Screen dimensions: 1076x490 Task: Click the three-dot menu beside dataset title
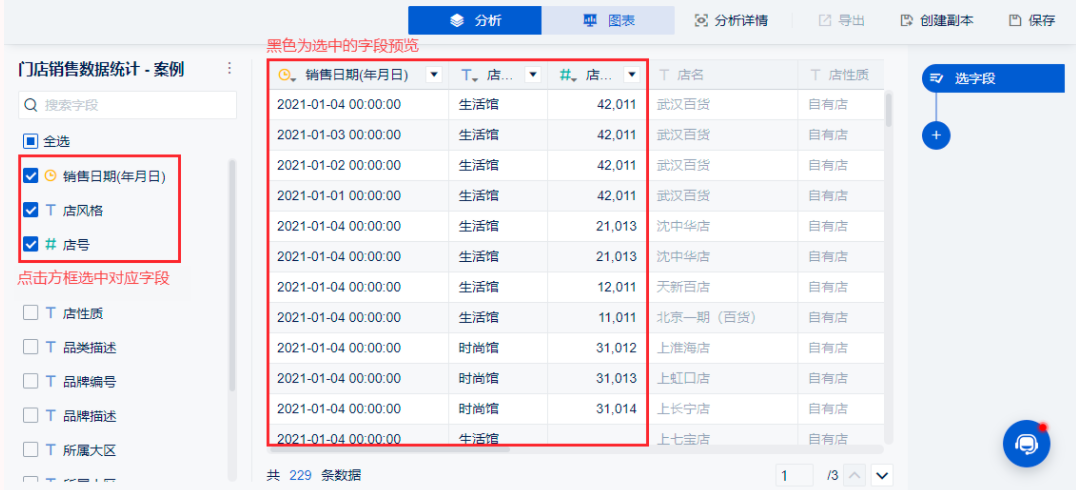229,69
